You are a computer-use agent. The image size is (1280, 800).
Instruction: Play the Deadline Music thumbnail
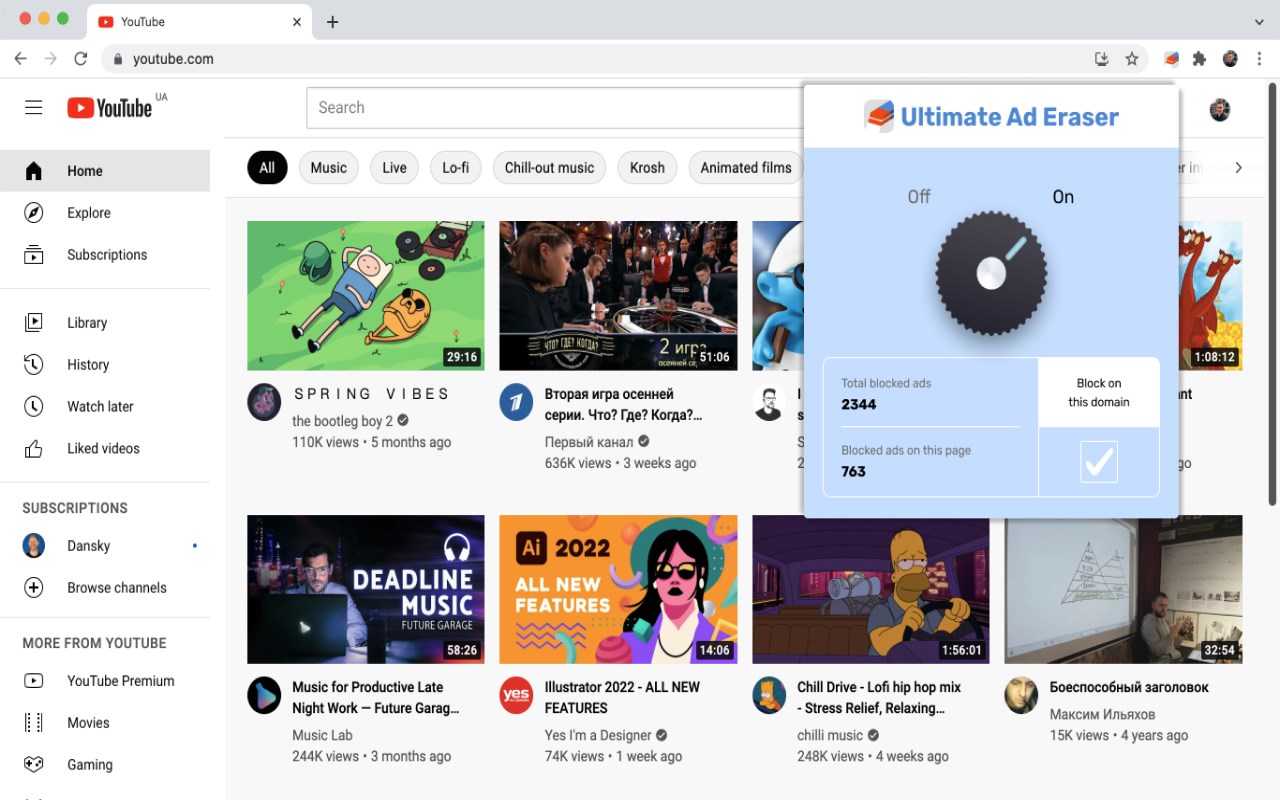(366, 589)
